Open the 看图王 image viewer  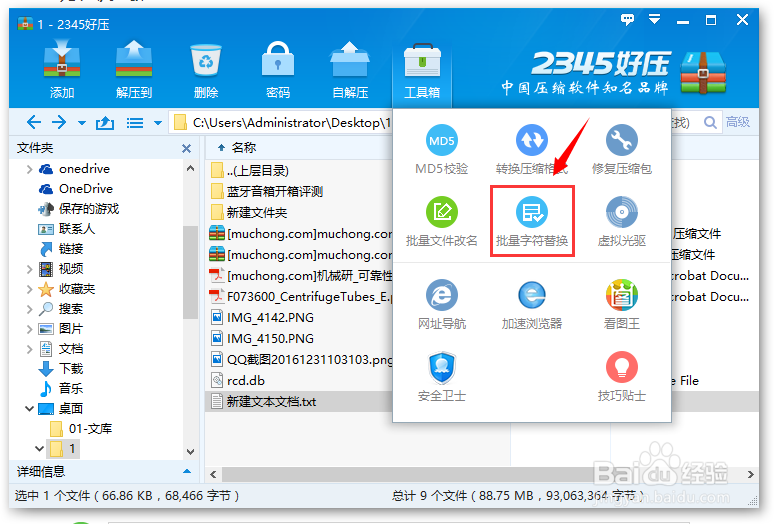click(x=621, y=304)
